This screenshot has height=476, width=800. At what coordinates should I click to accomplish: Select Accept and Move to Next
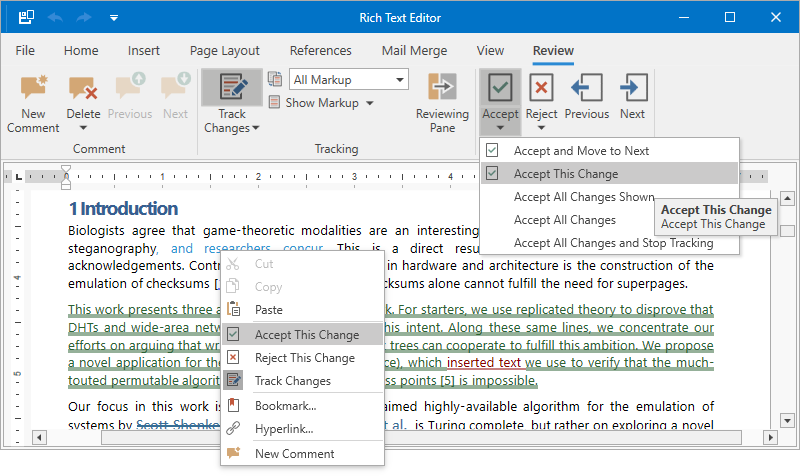581,151
